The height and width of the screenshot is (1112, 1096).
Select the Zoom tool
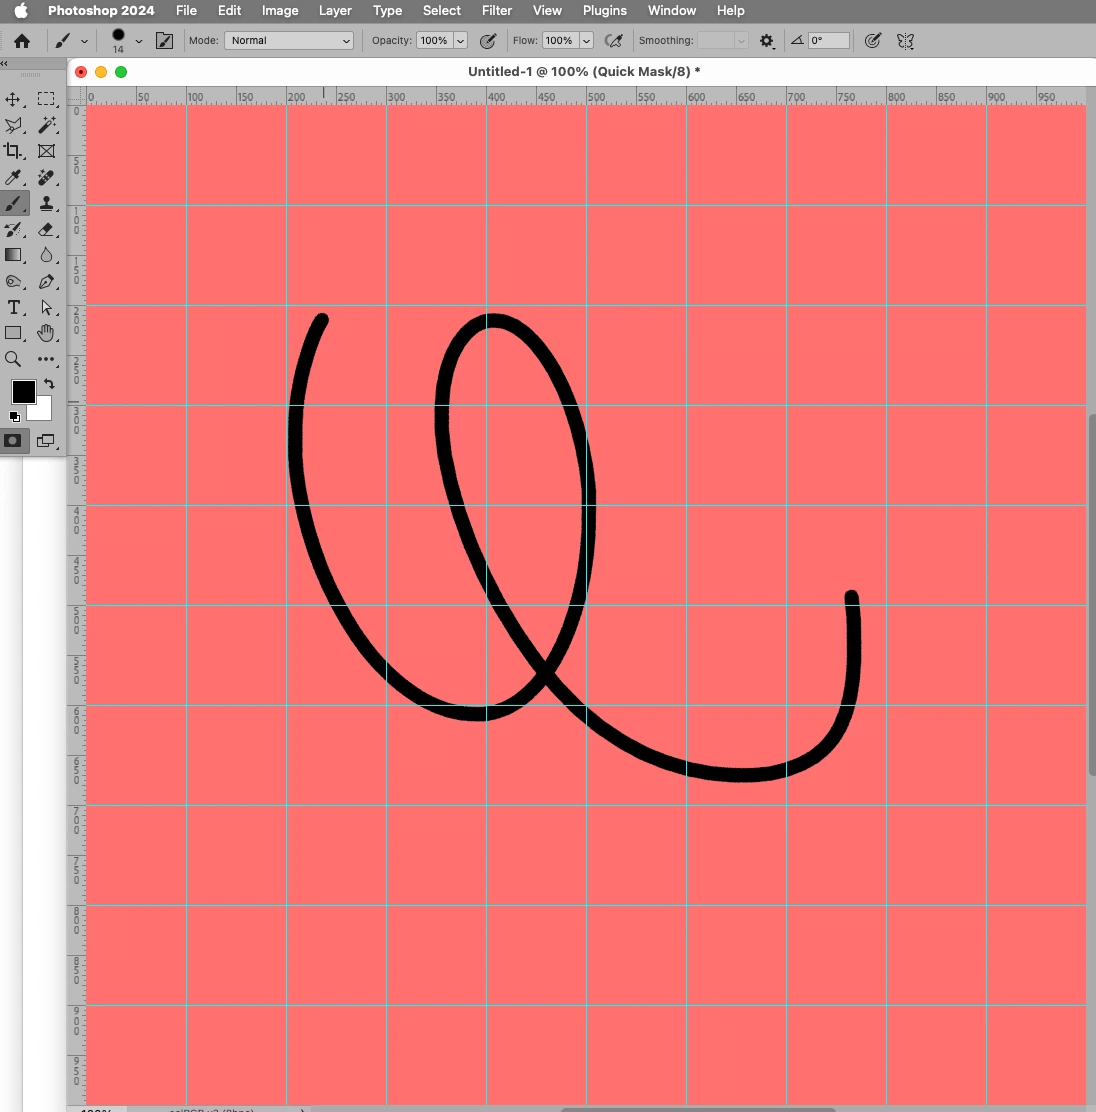(x=13, y=359)
